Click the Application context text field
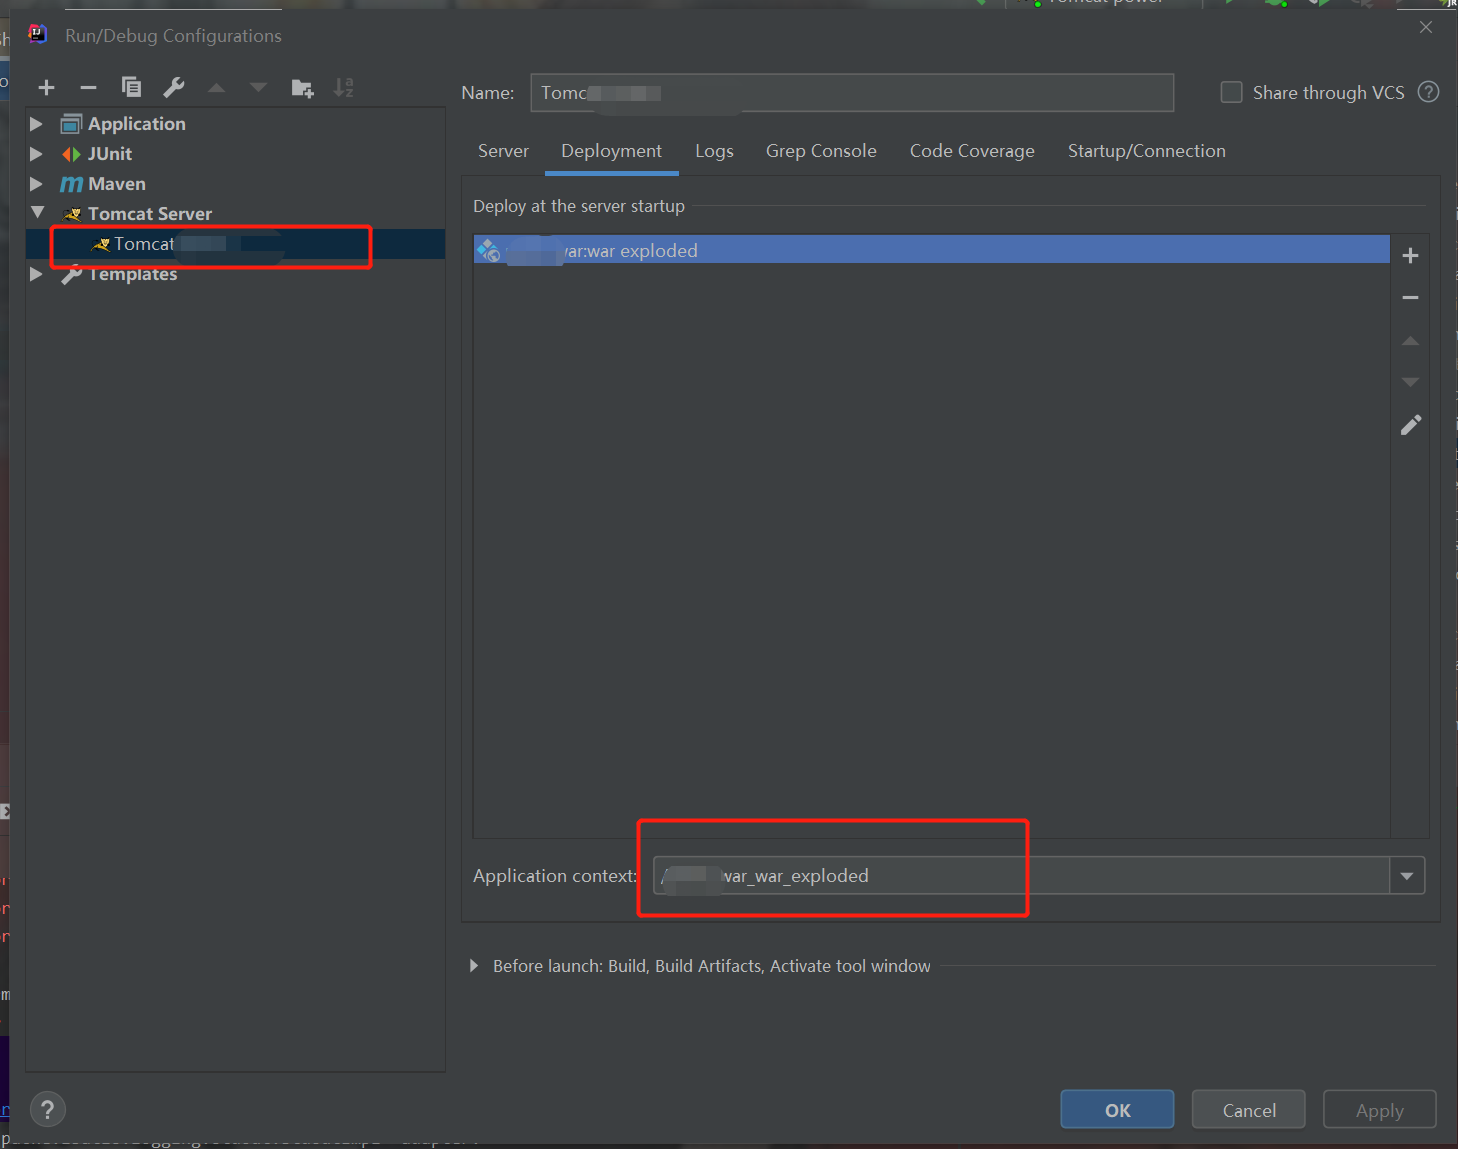This screenshot has width=1458, height=1149. pyautogui.click(x=1021, y=876)
